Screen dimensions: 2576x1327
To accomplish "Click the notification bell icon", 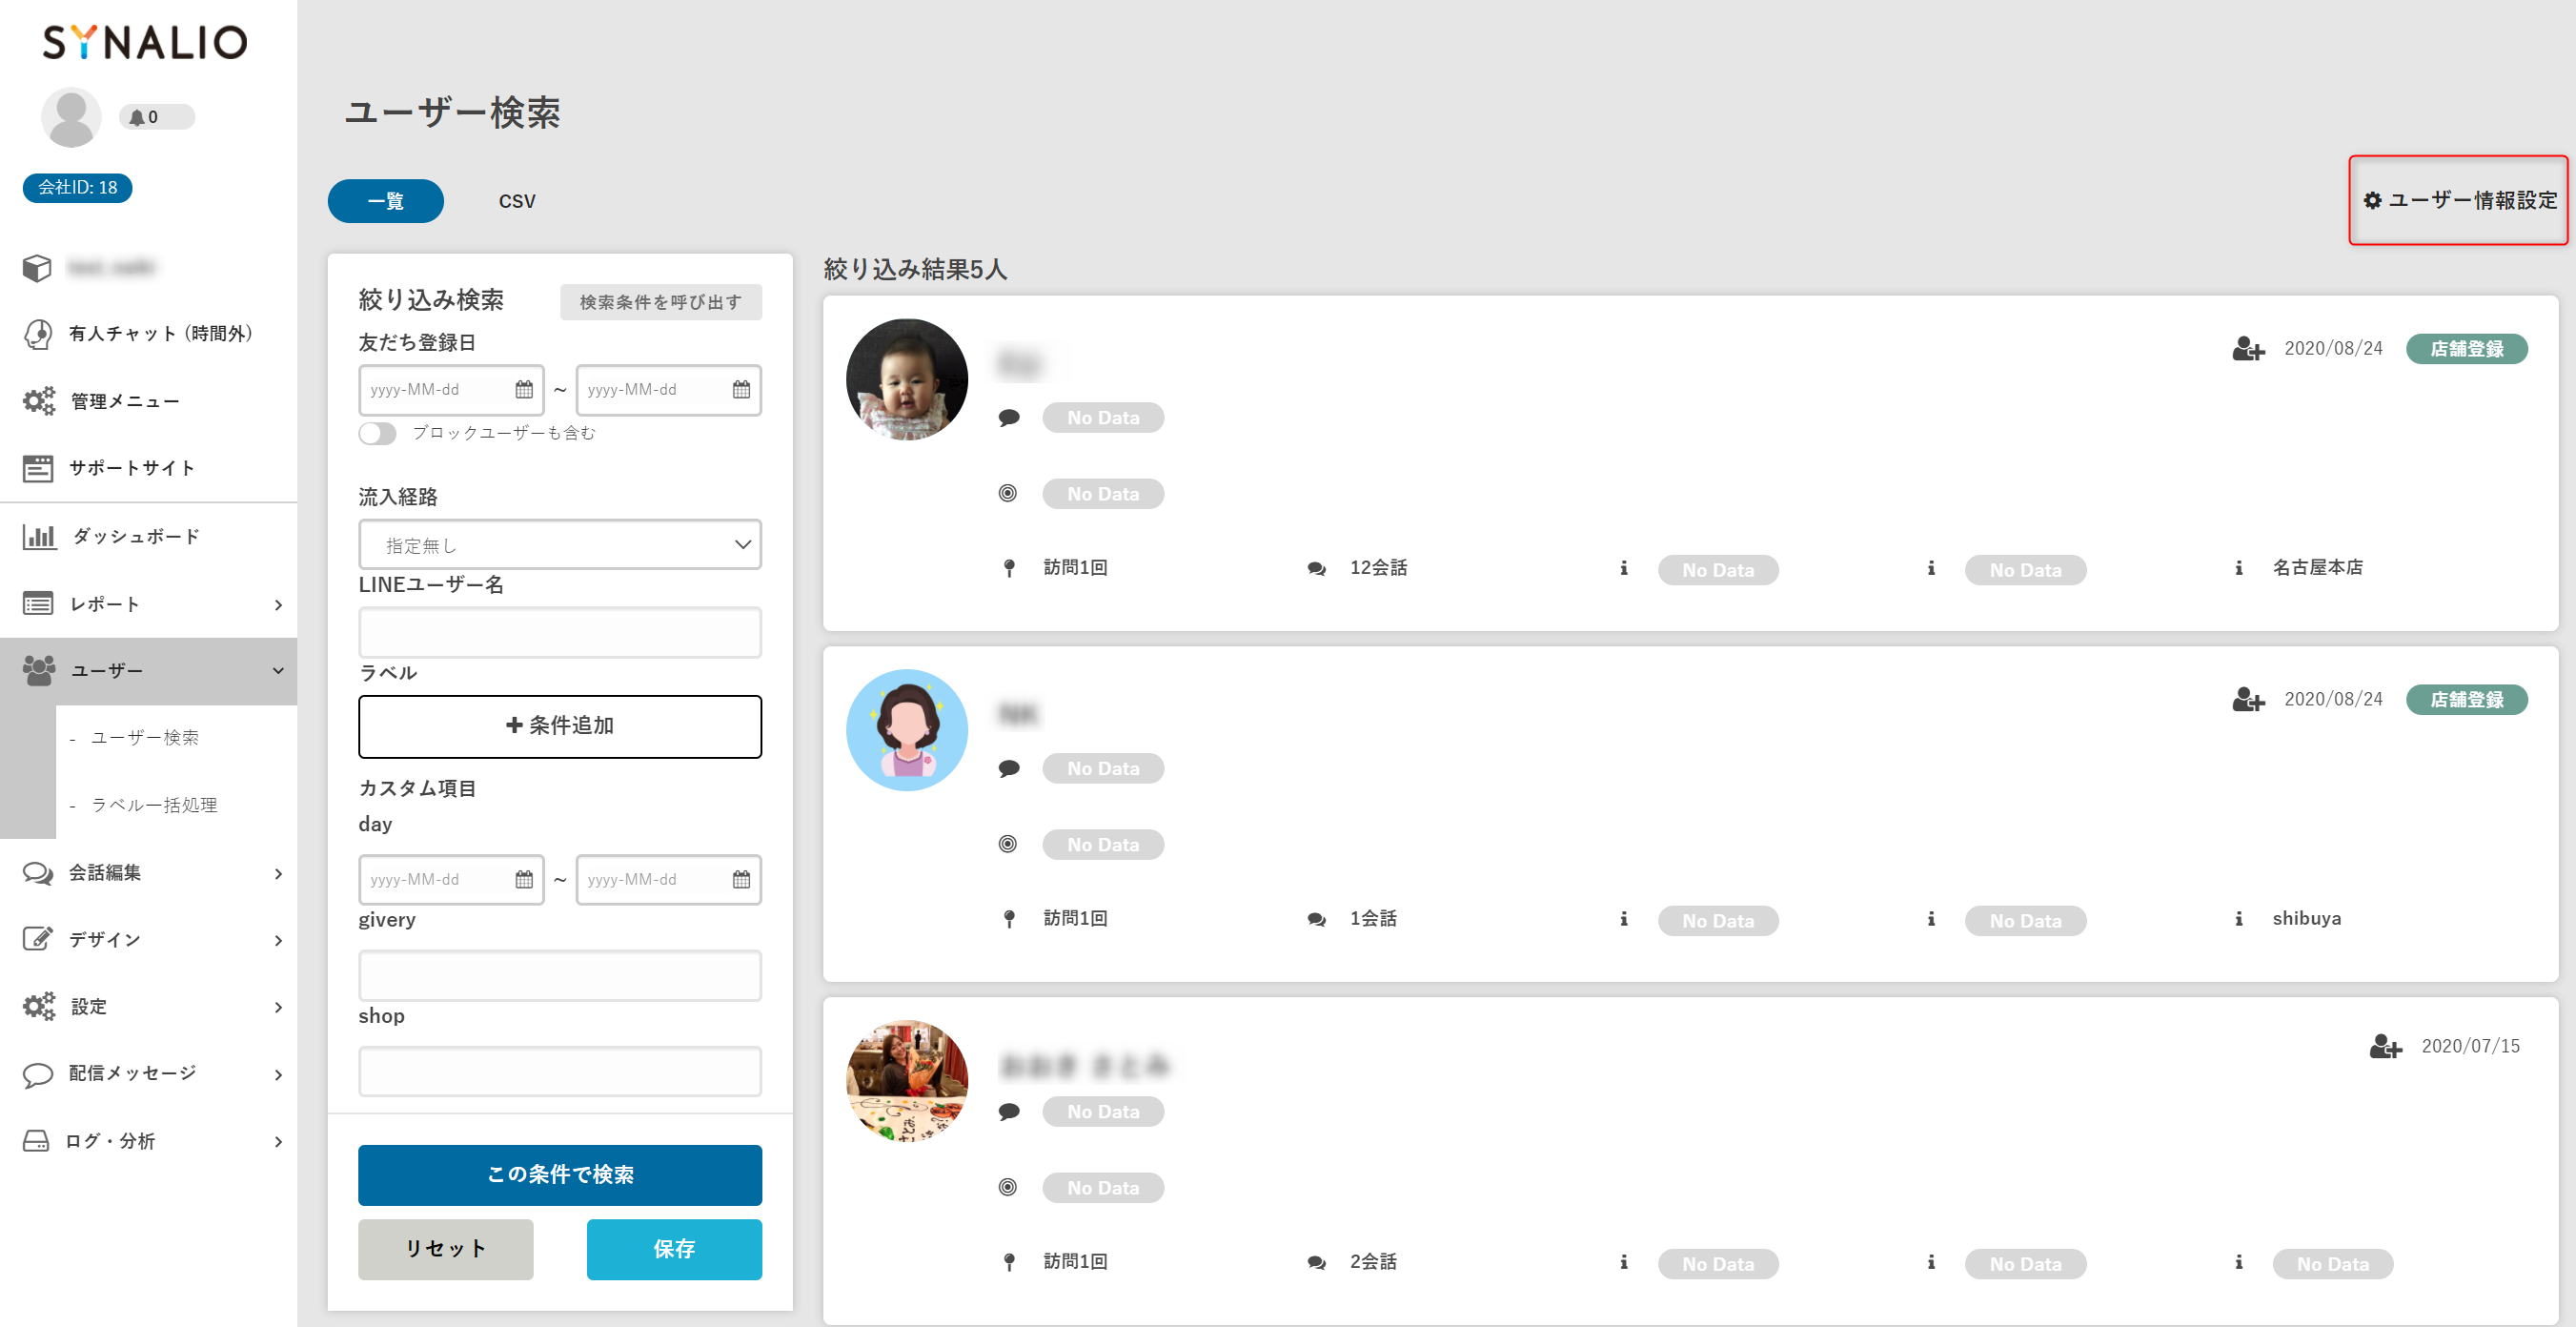I will 137,117.
